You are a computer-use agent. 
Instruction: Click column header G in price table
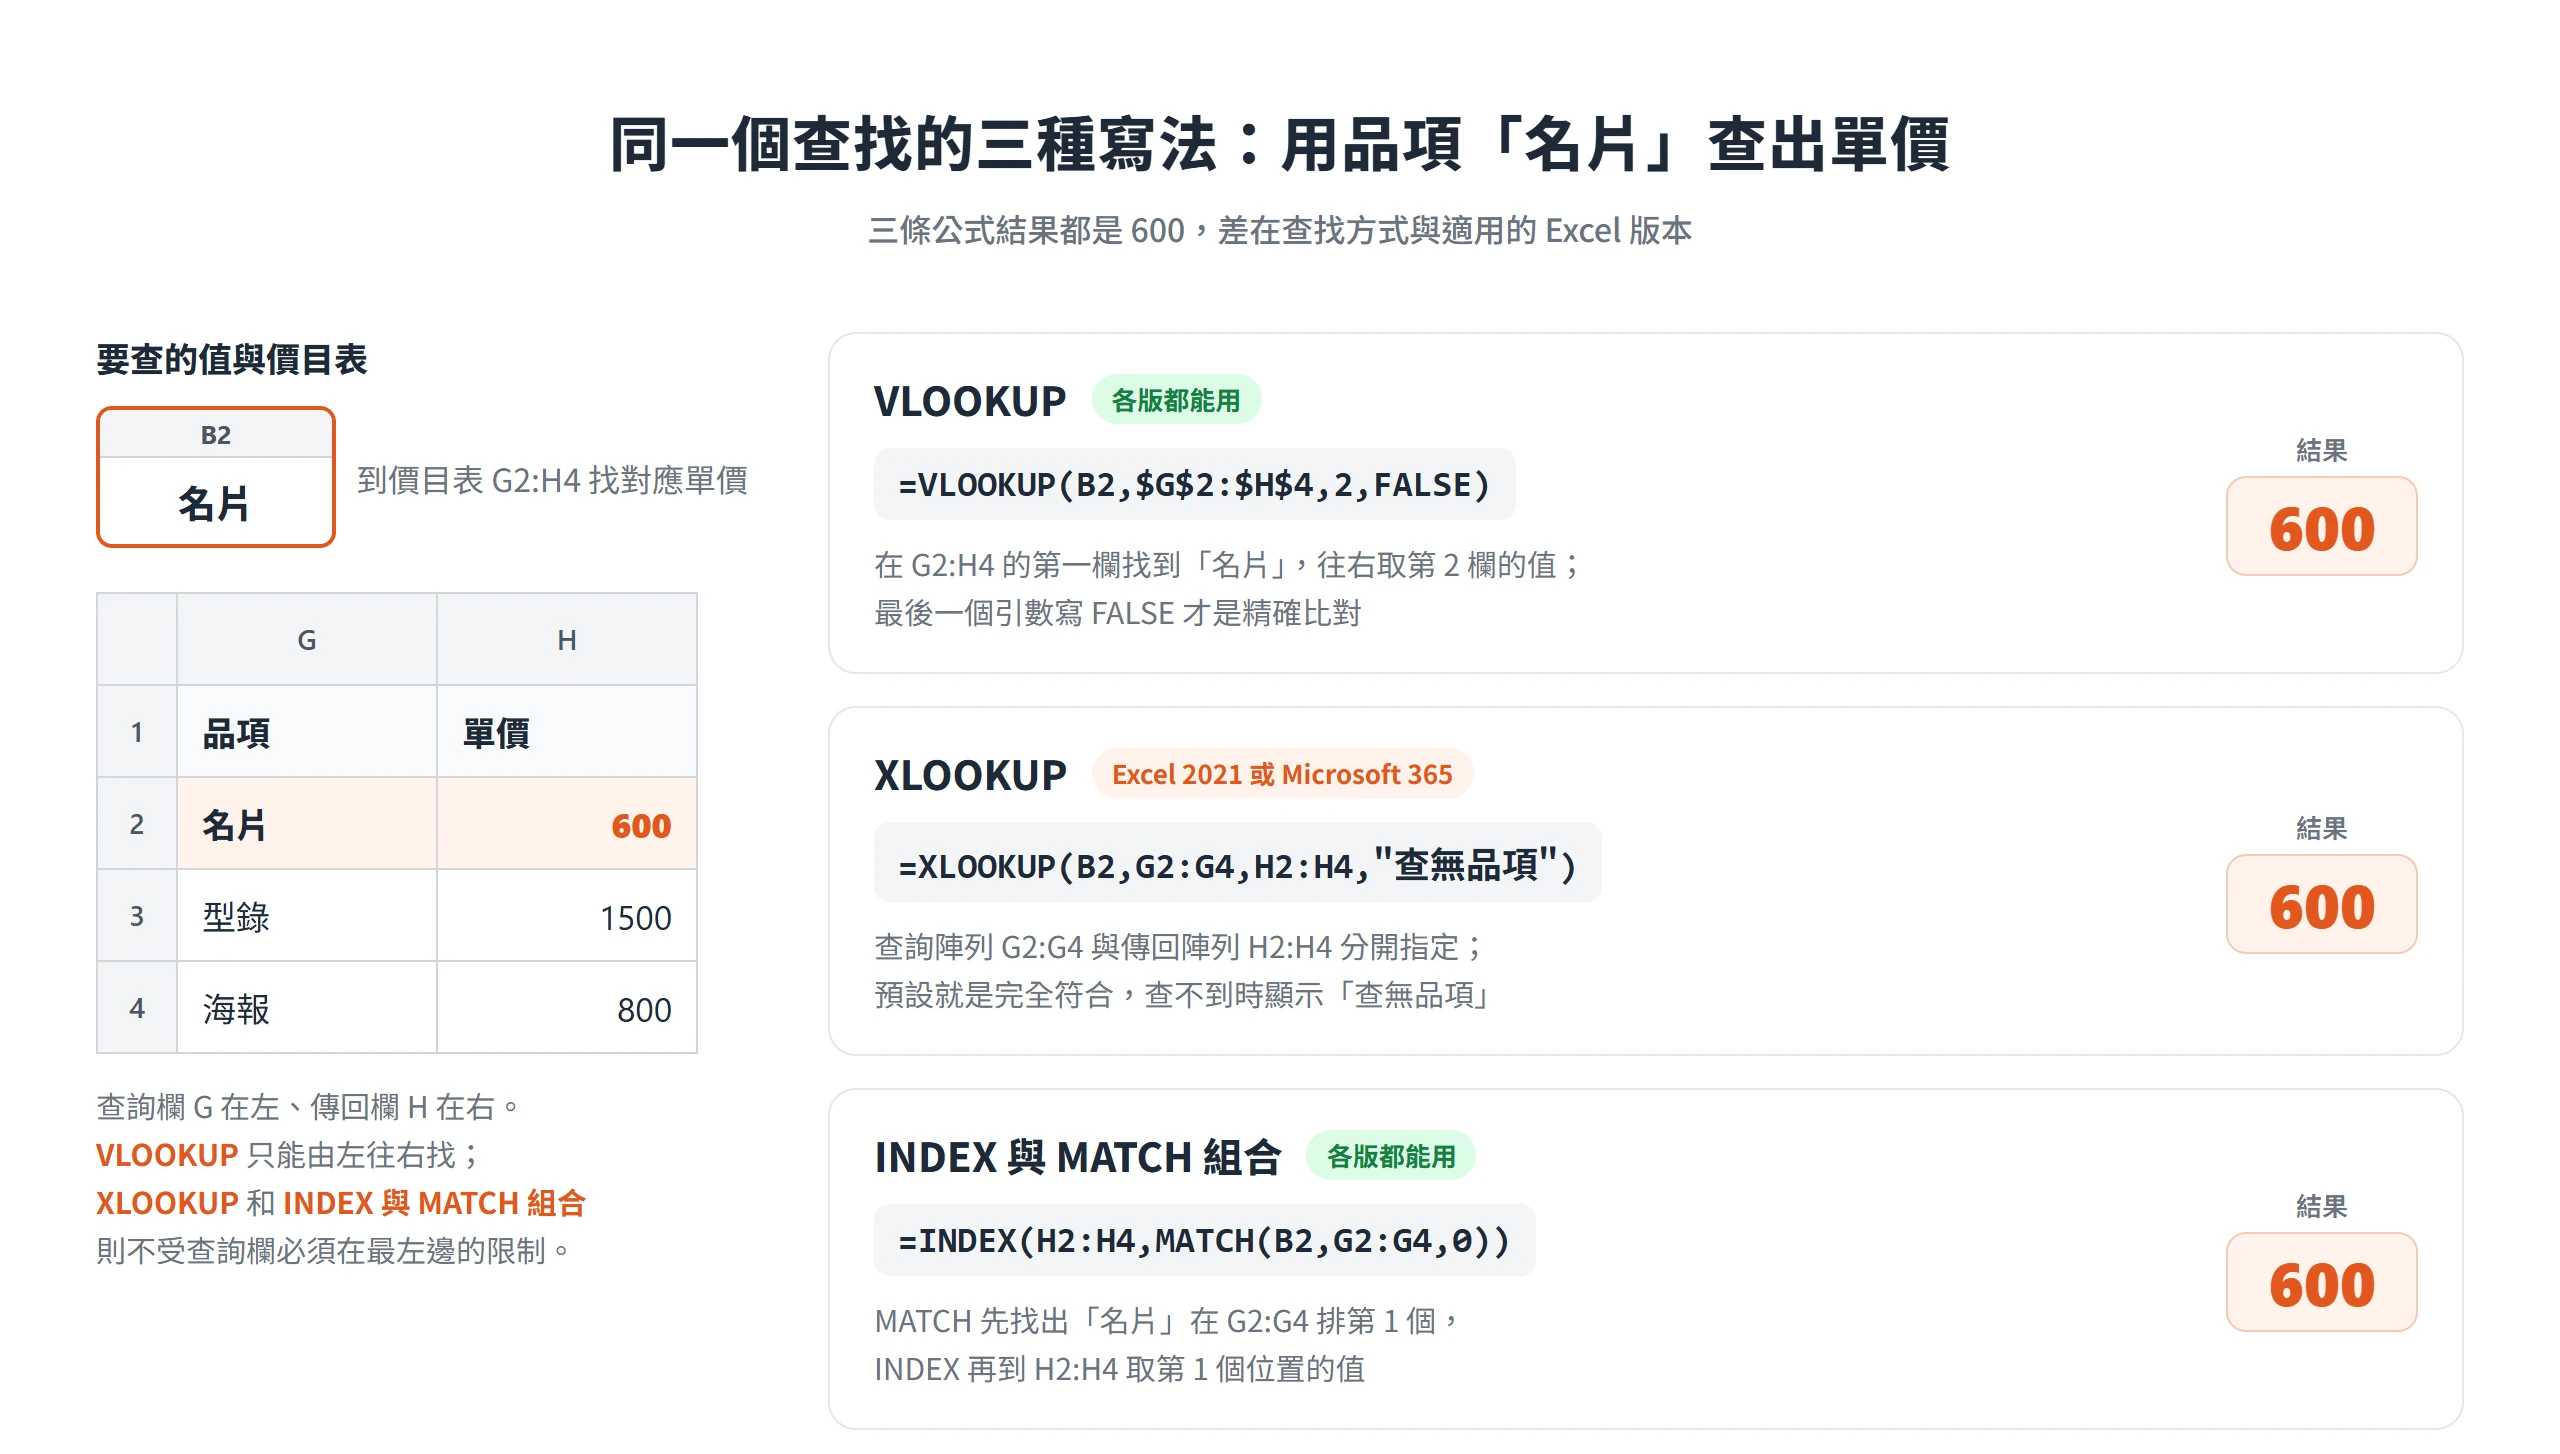307,640
